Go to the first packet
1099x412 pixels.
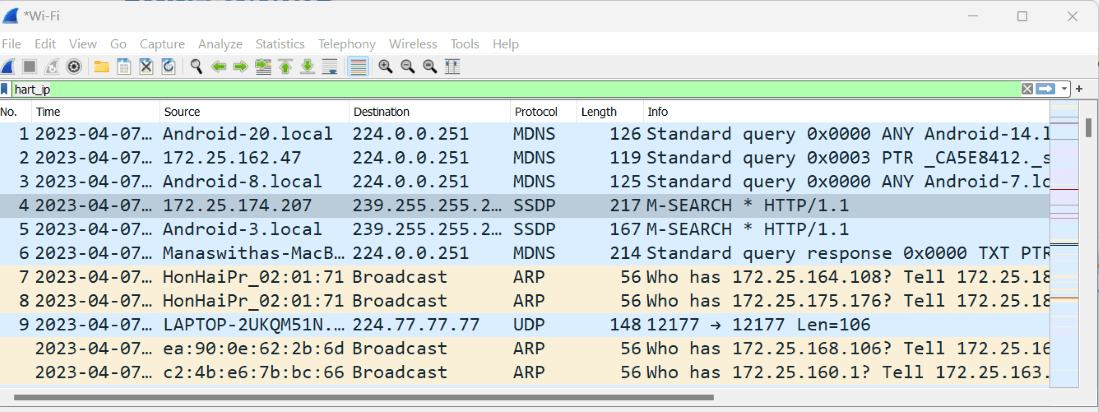pyautogui.click(x=285, y=67)
